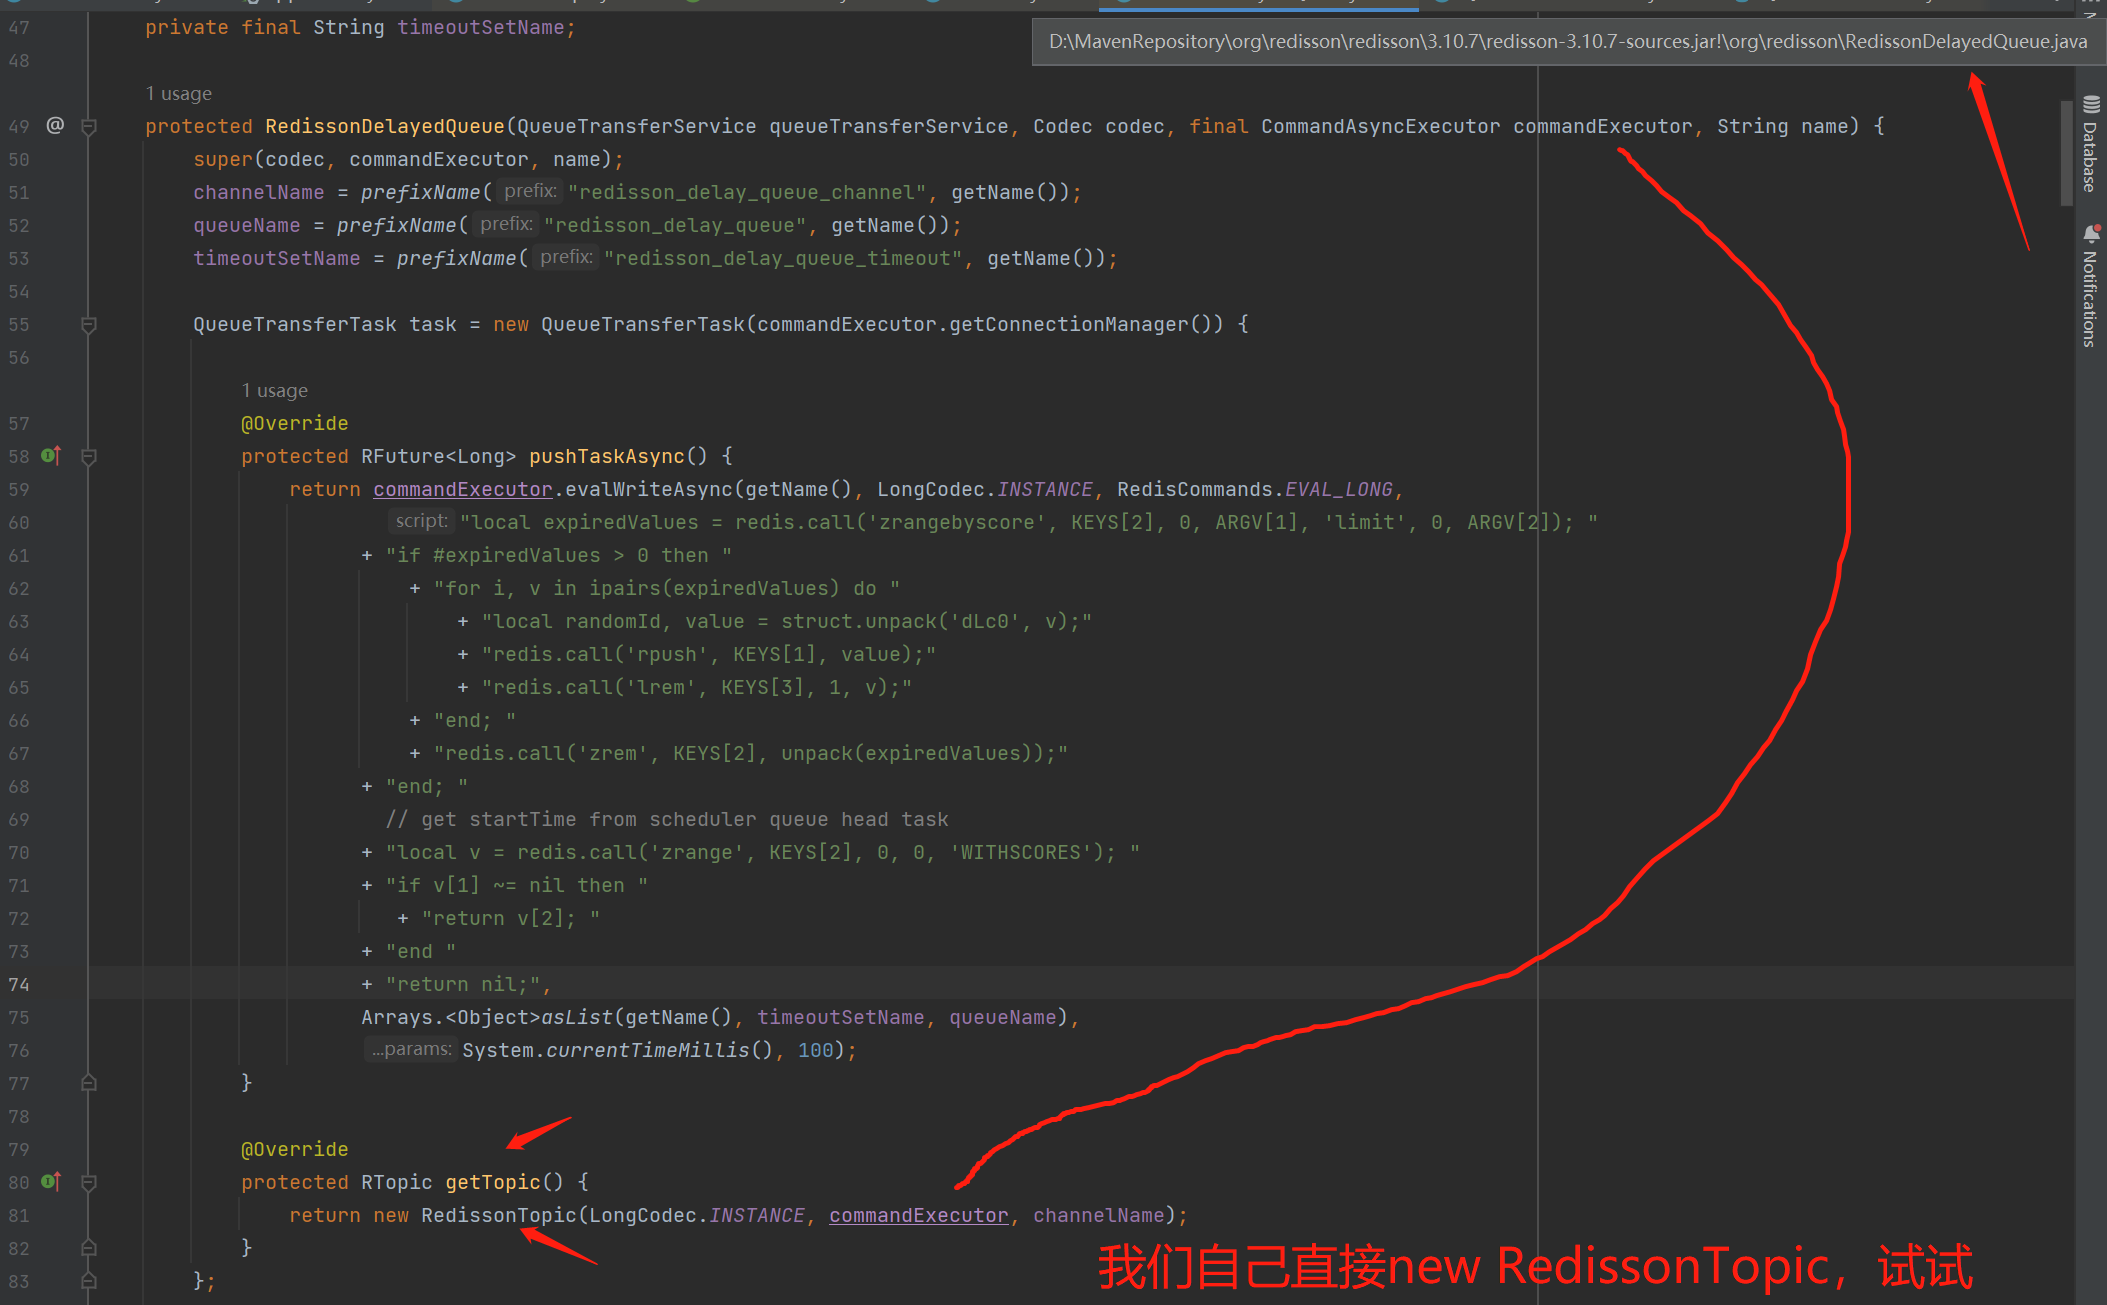The image size is (2107, 1305).
Task: Click the '...params:' inlay hint on line 76
Action: coord(410,1049)
